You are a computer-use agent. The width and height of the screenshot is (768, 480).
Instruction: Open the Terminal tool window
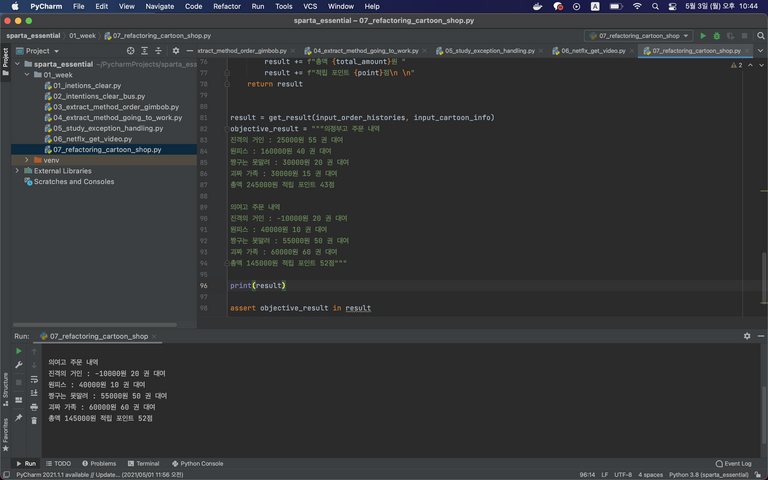(144, 463)
